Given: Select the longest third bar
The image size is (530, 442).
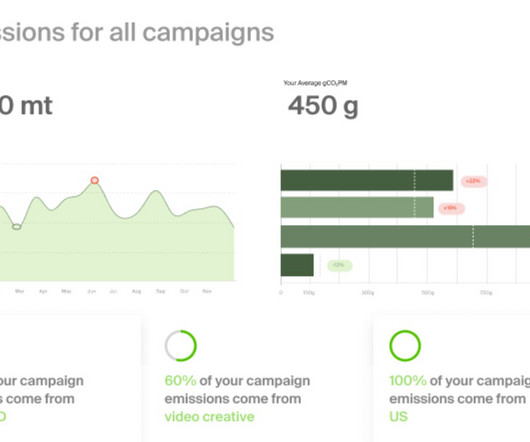Looking at the screenshot, I should tap(405, 237).
